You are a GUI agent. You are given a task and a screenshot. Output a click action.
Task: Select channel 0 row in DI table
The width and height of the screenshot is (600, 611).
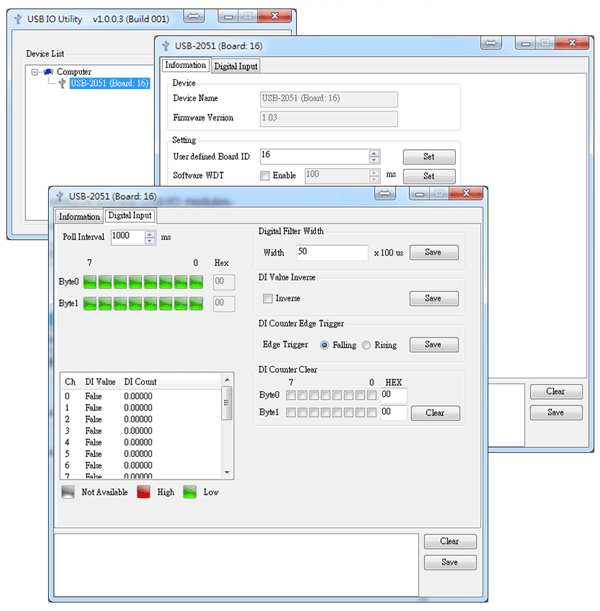[141, 396]
